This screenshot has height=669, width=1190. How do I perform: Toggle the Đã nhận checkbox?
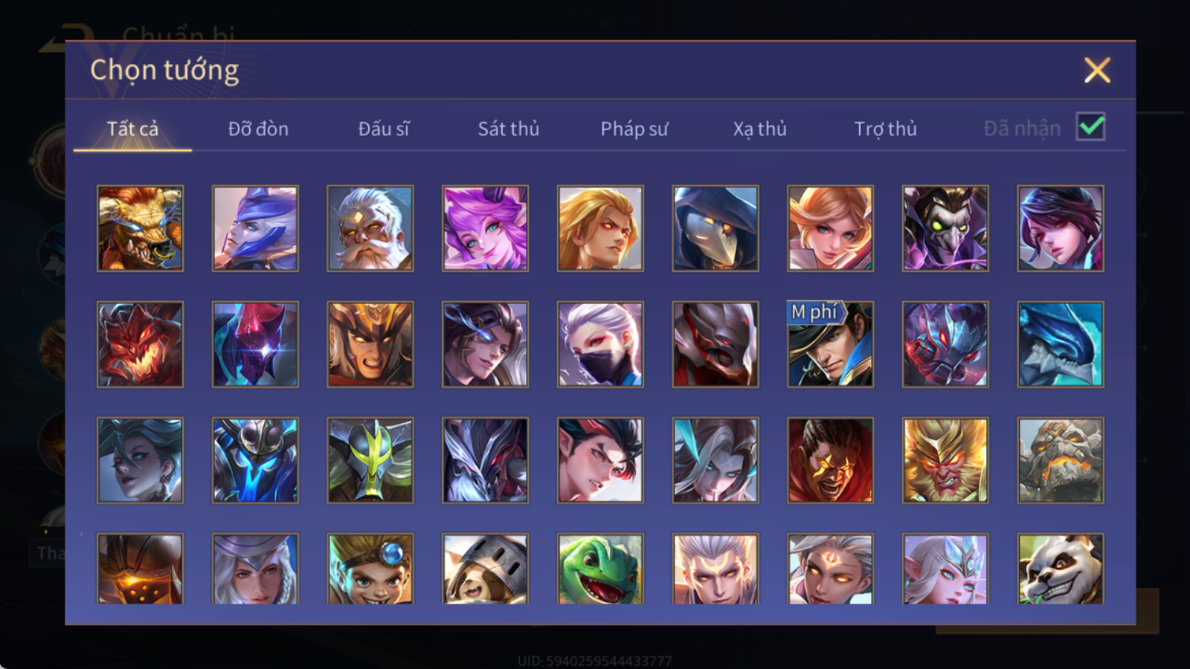(x=1091, y=127)
